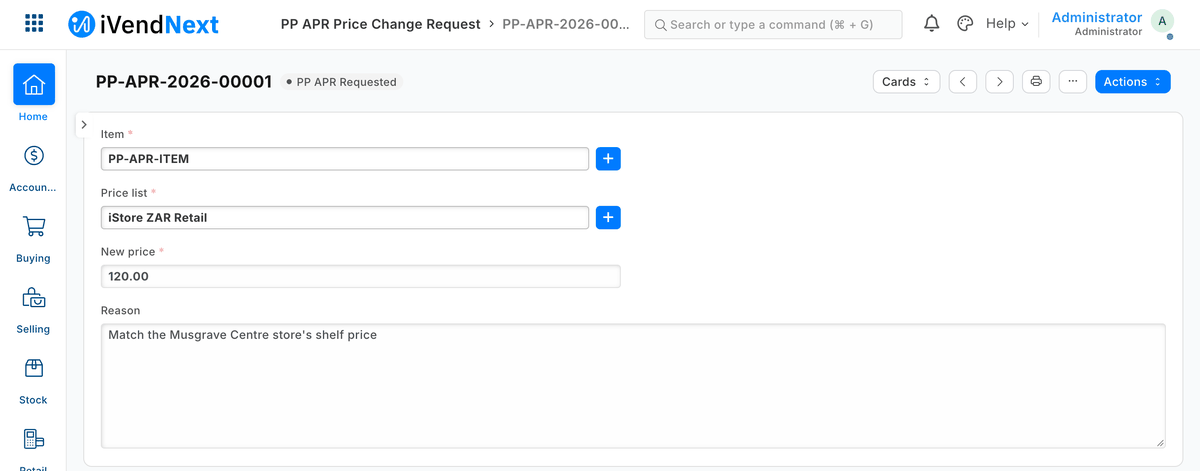Image resolution: width=1200 pixels, height=471 pixels.
Task: Open the Cards view dropdown
Action: (x=906, y=82)
